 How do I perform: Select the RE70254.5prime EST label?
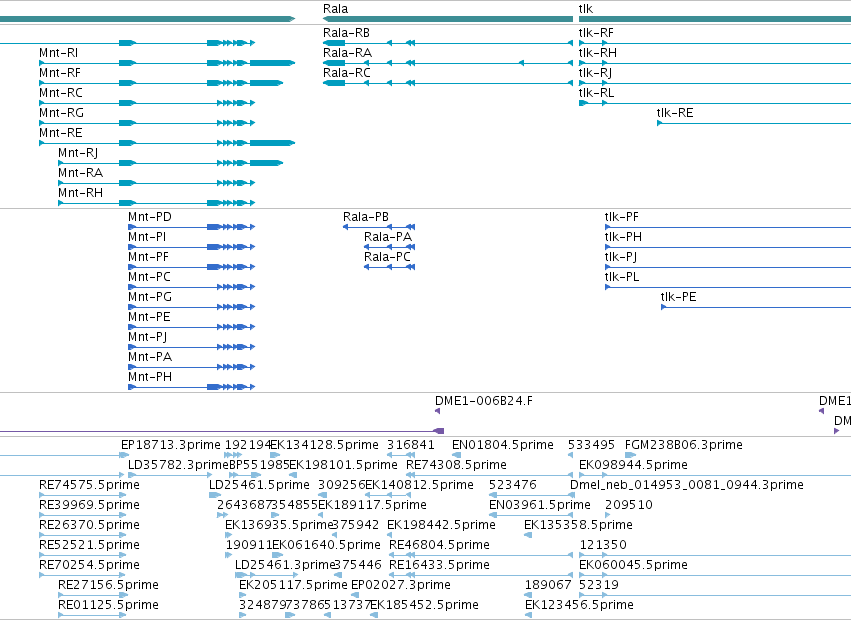click(x=90, y=565)
